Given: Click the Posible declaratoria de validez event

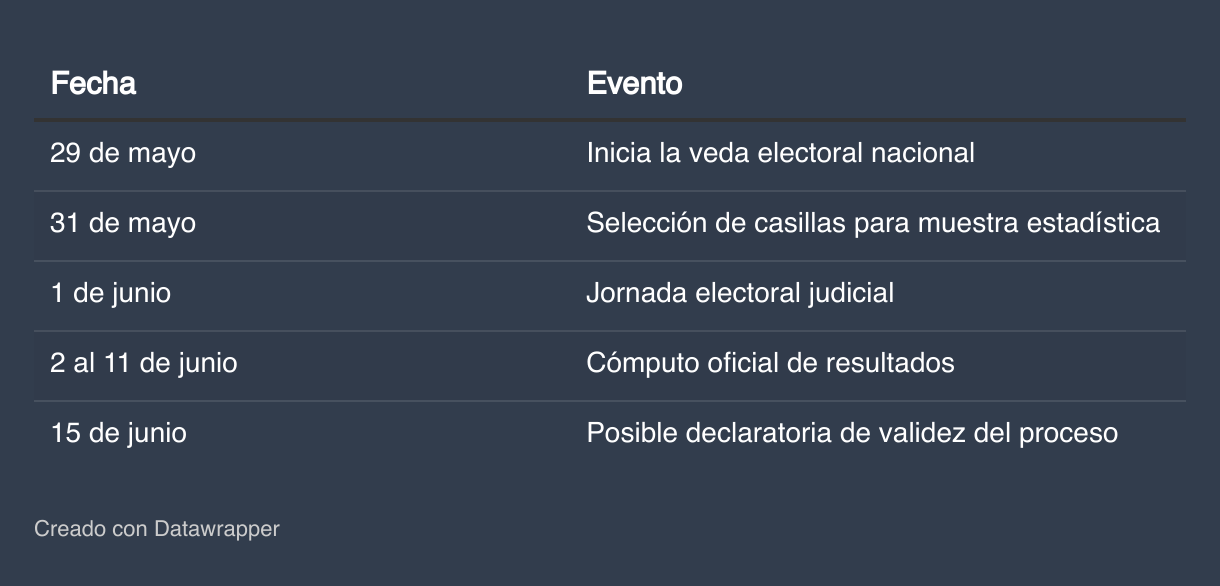Looking at the screenshot, I should [851, 433].
